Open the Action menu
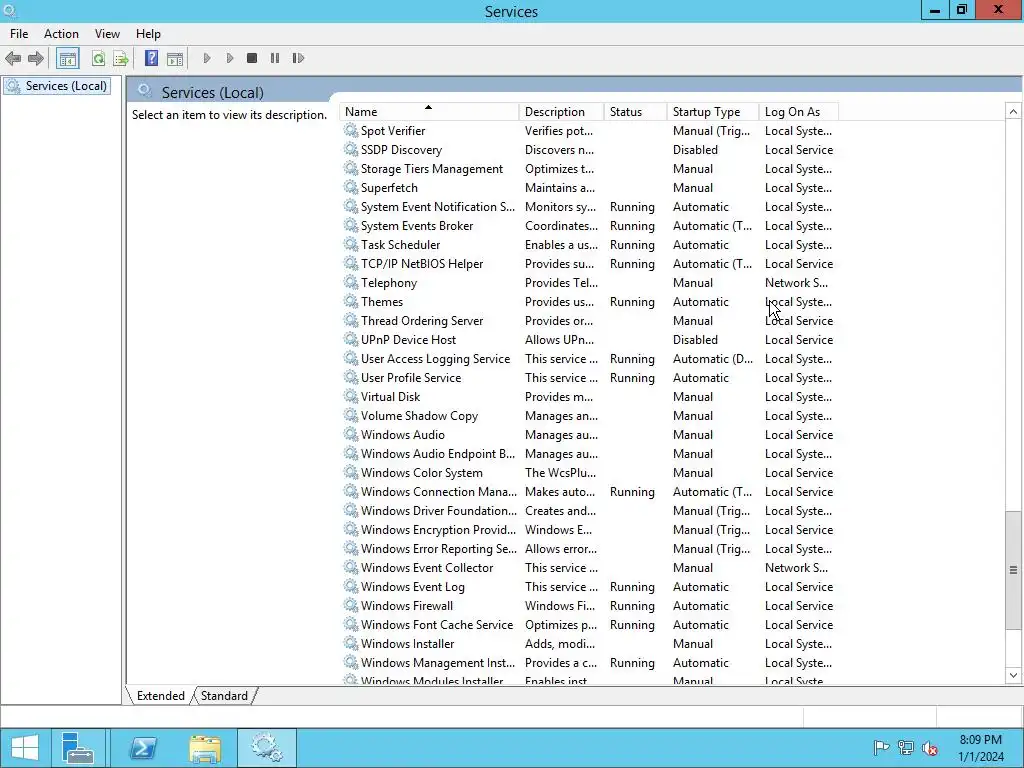This screenshot has height=768, width=1024. pos(61,34)
